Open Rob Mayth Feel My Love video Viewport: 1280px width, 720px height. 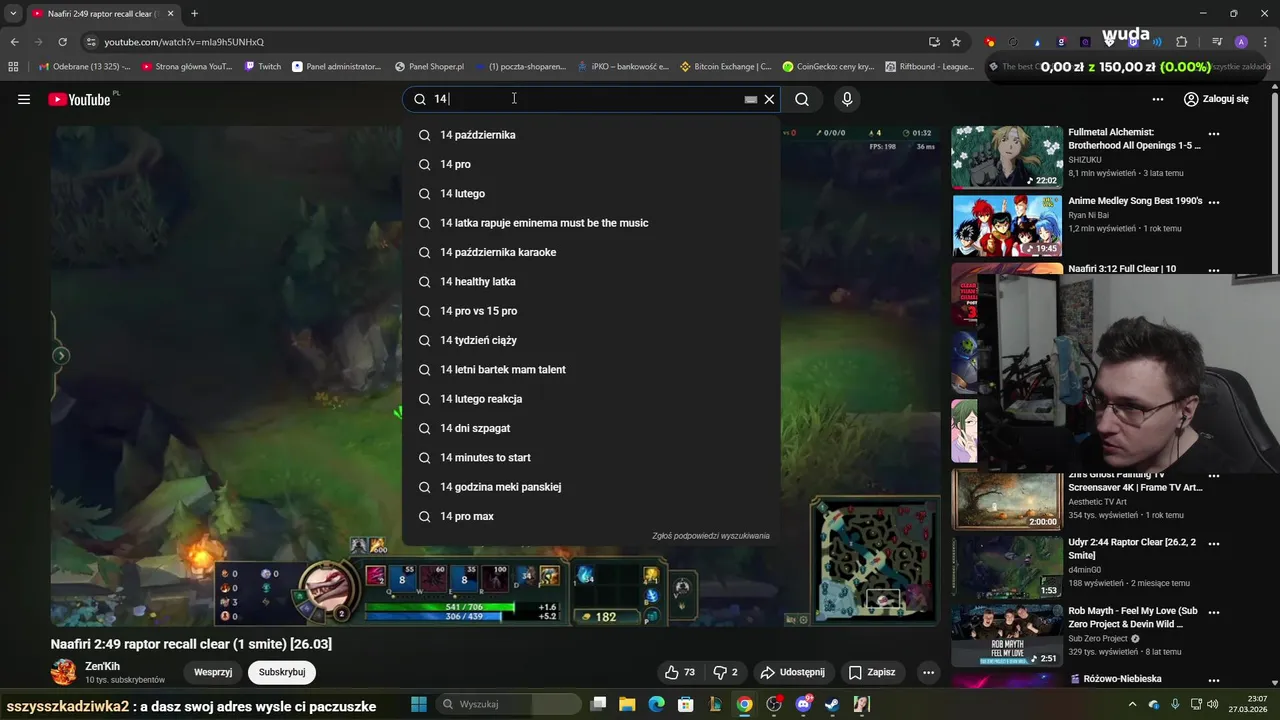tap(1007, 636)
